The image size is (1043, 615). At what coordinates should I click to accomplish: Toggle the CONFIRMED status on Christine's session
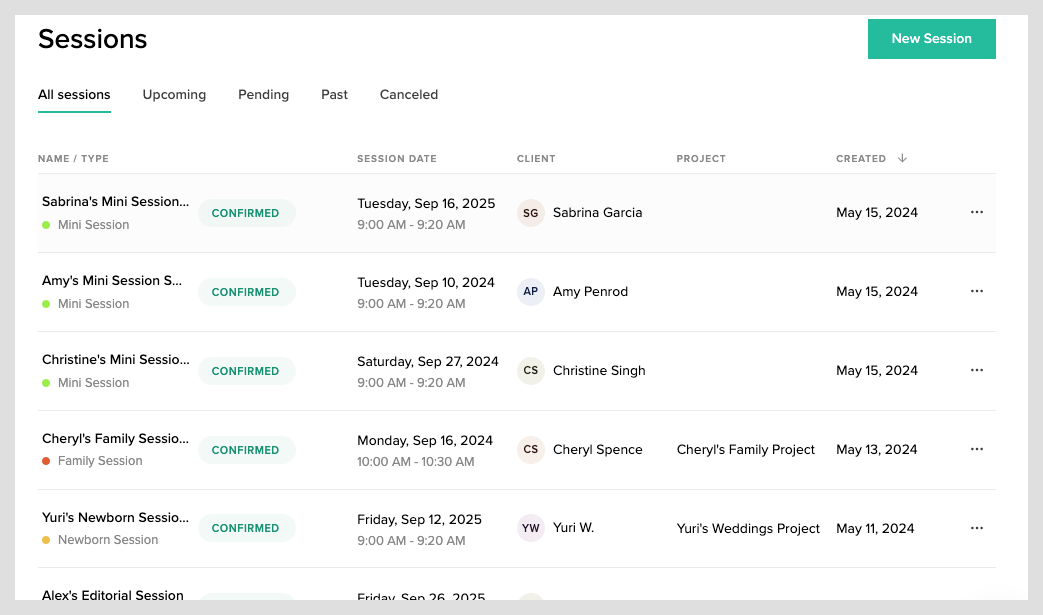tap(246, 371)
